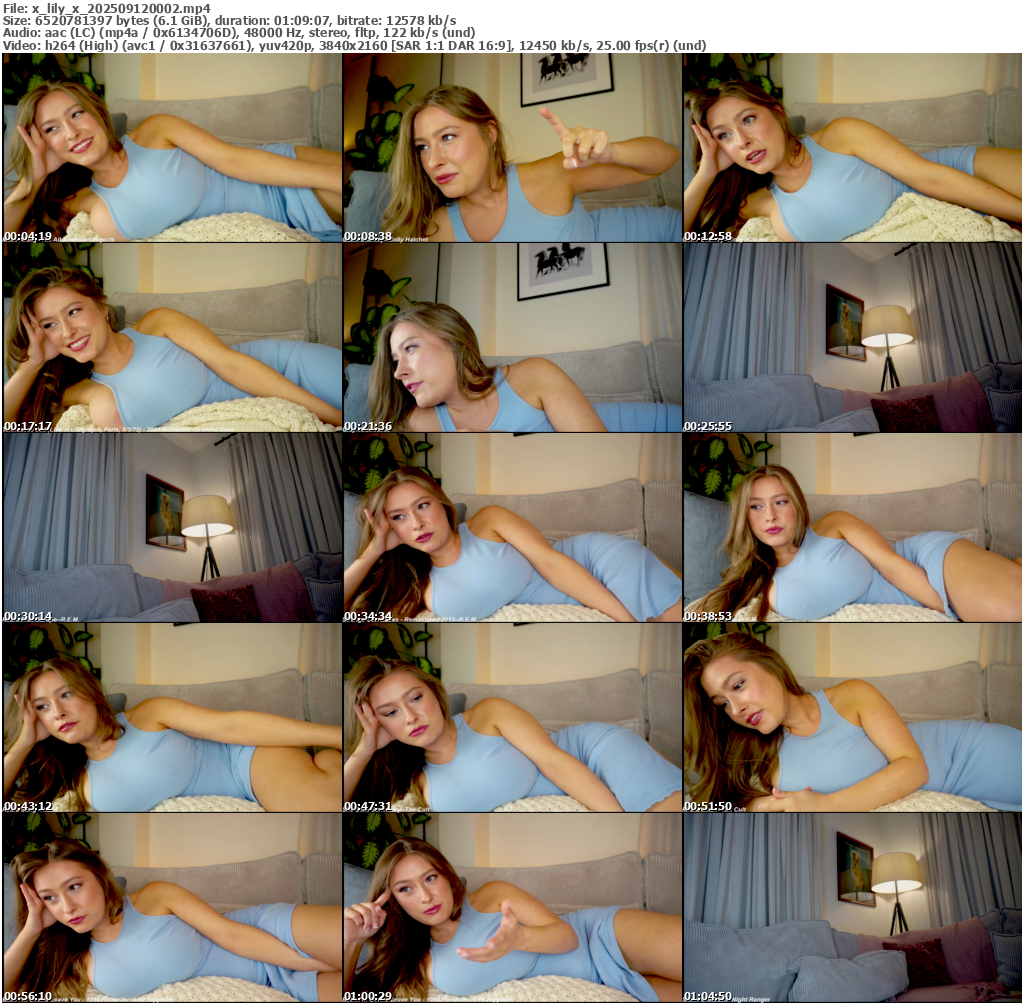Select the thumbnail timestamped 01:00:29
Viewport: 1024px width, 1003px height.
pos(513,908)
